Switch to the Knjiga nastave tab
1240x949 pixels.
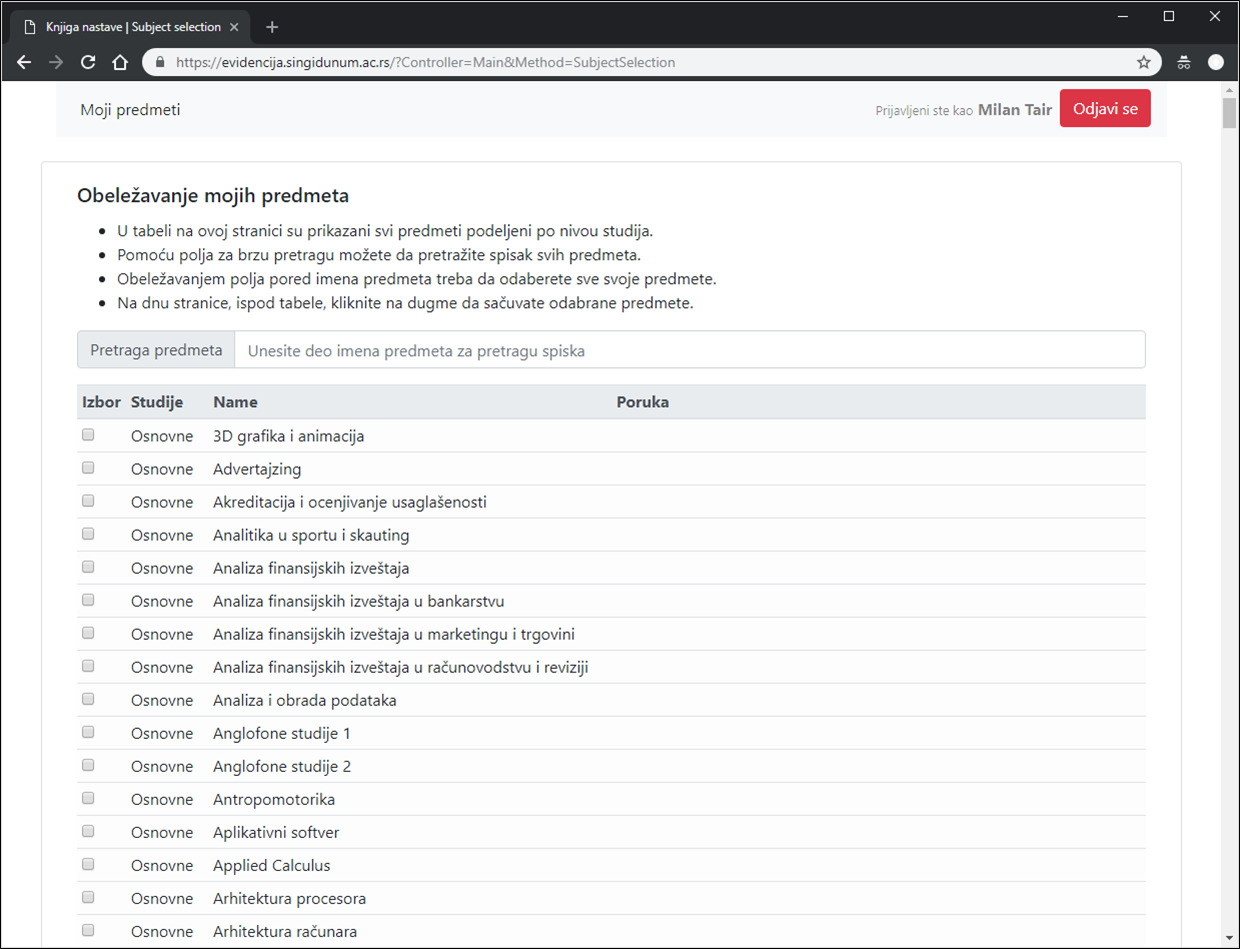(130, 27)
